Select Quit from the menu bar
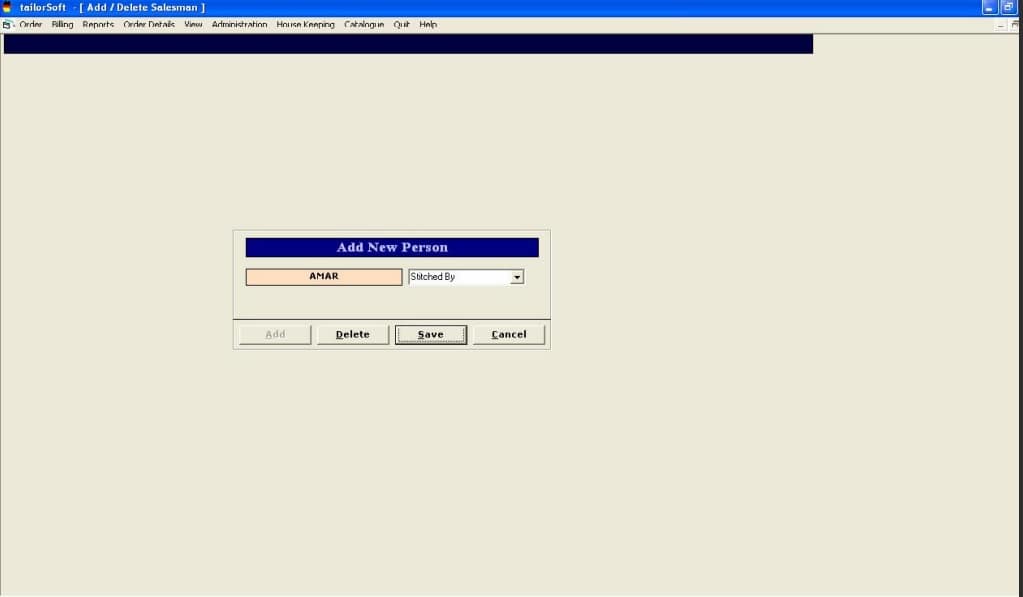 401,25
